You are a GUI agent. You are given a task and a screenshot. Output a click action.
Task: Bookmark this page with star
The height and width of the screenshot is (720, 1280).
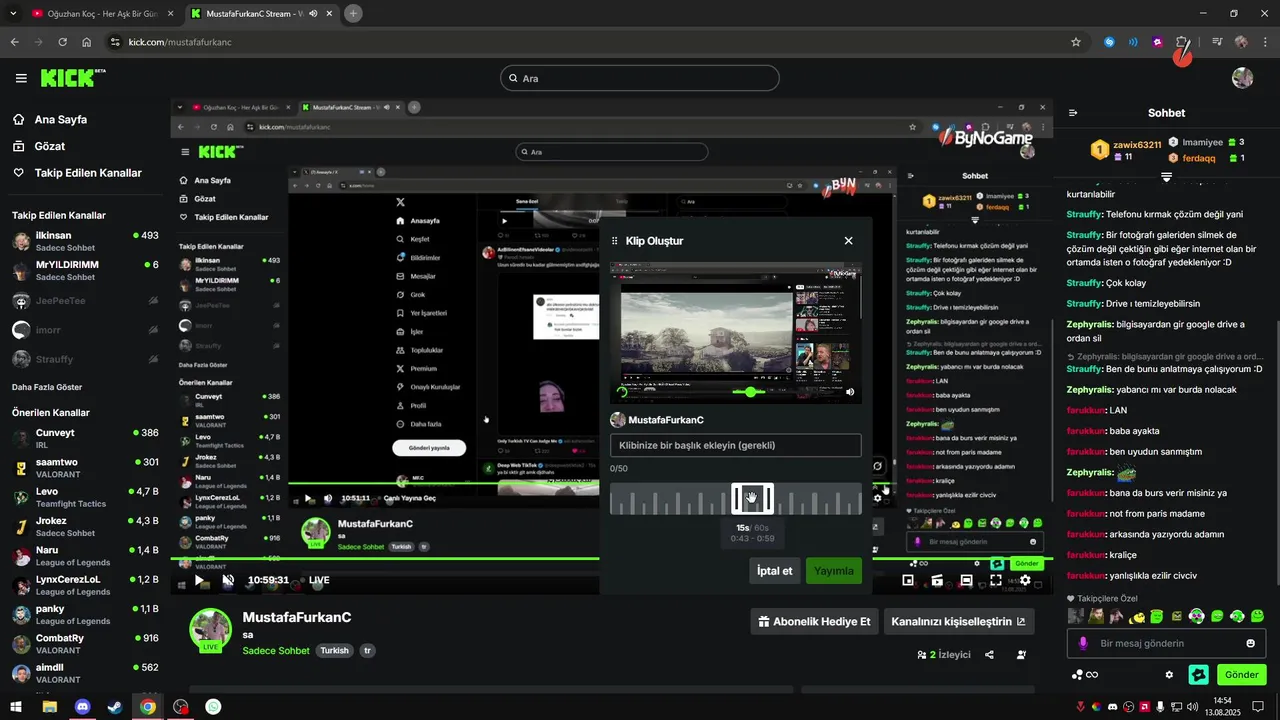(1075, 42)
